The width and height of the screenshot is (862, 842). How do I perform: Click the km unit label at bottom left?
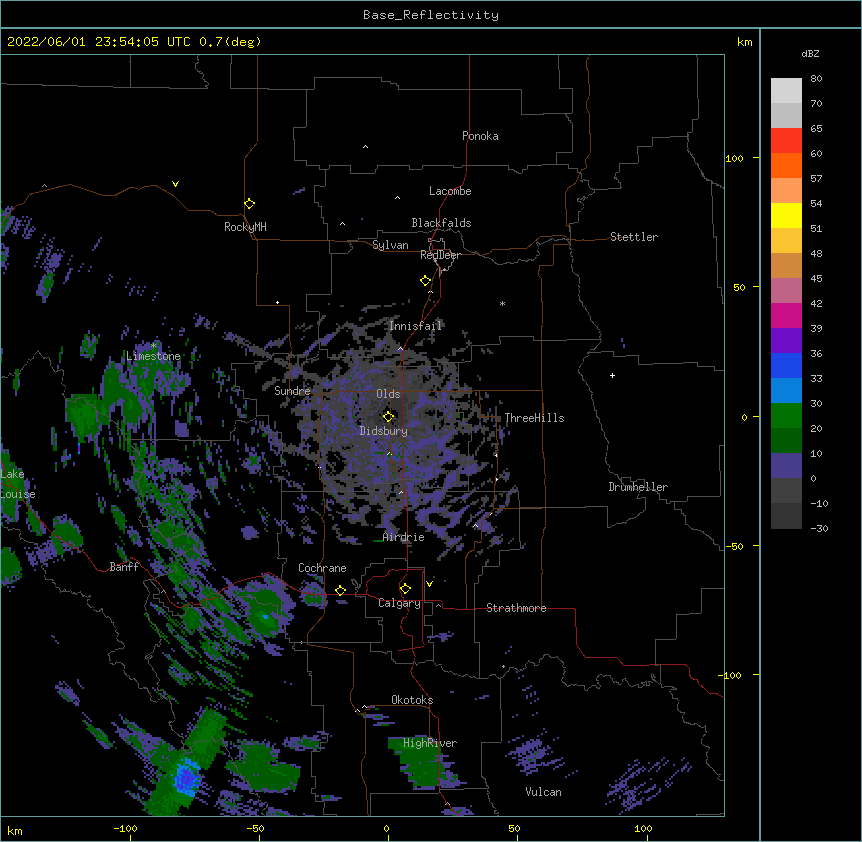pyautogui.click(x=15, y=830)
